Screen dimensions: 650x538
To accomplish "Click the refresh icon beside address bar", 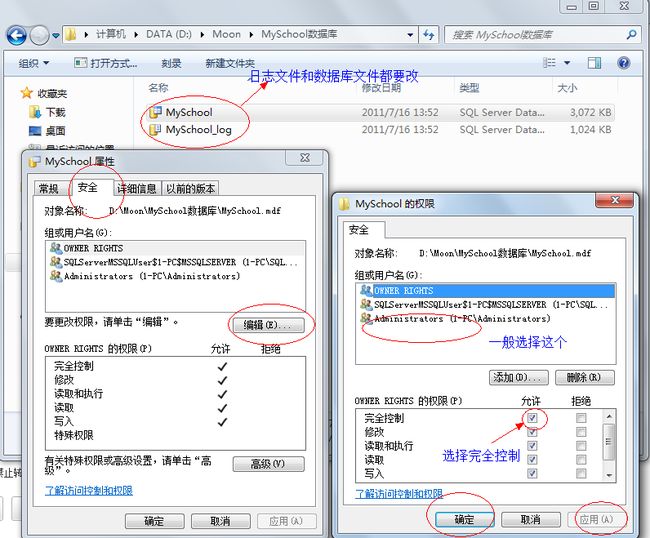I will [x=428, y=35].
